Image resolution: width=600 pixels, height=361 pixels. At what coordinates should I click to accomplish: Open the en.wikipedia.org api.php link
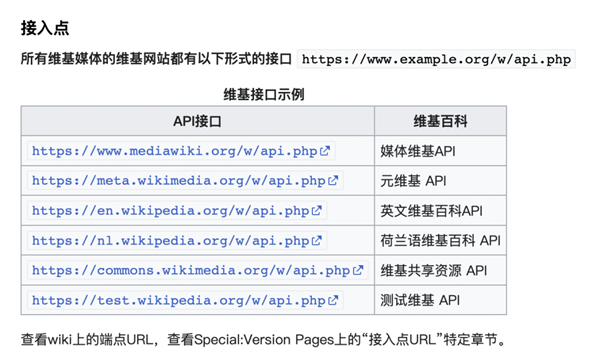tap(177, 211)
